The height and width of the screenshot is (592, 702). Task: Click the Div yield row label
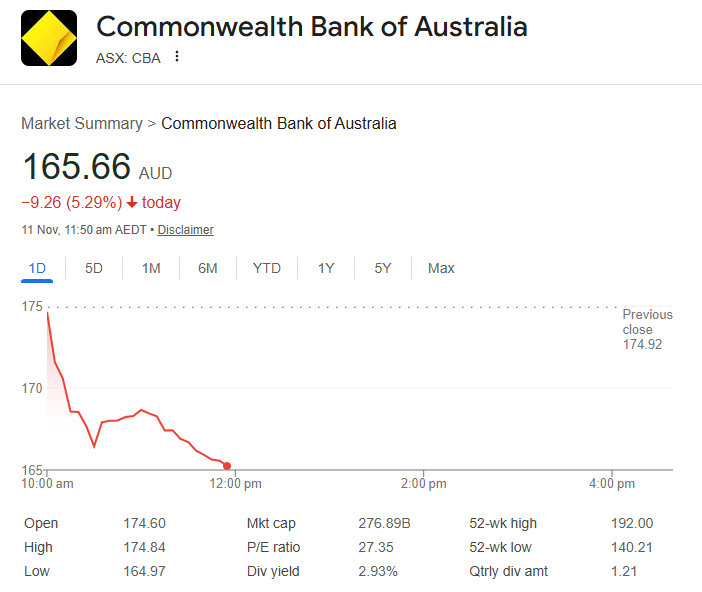(272, 571)
